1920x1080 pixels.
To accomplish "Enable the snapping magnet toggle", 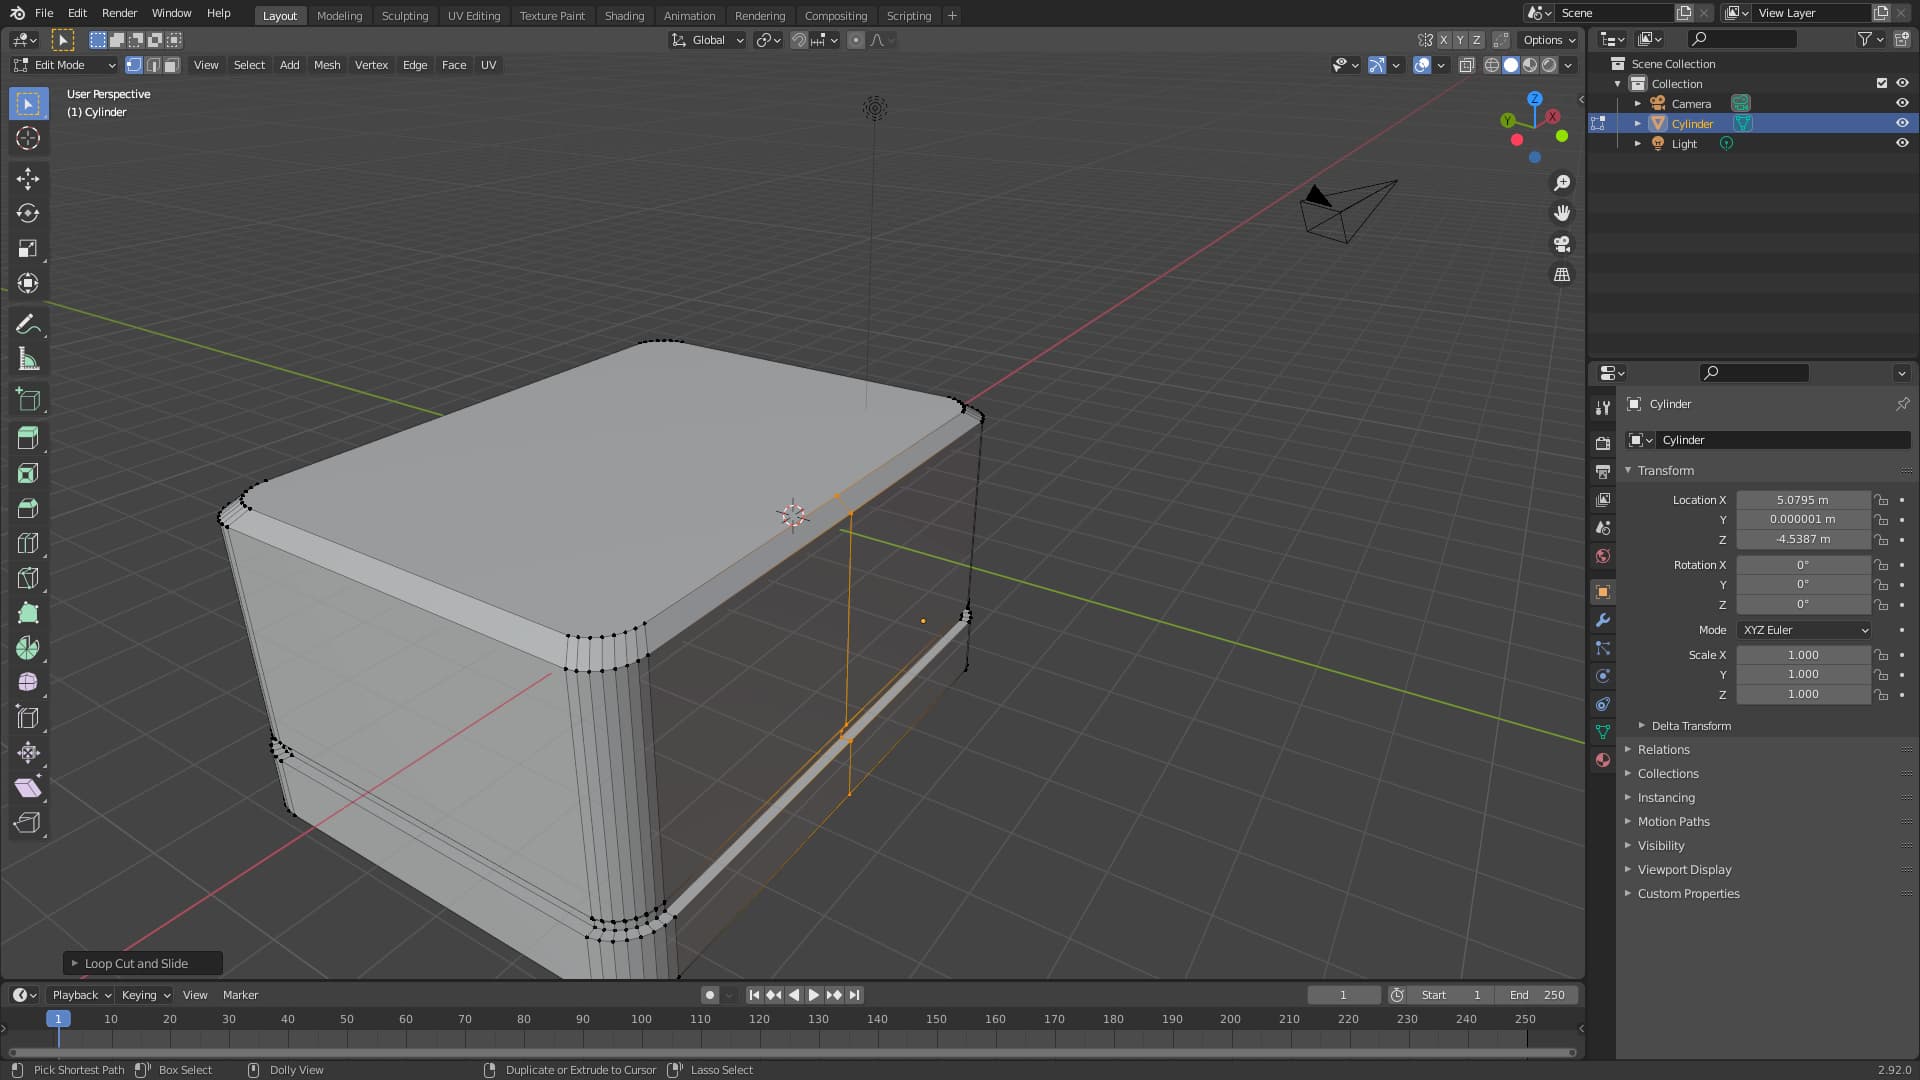I will (799, 40).
